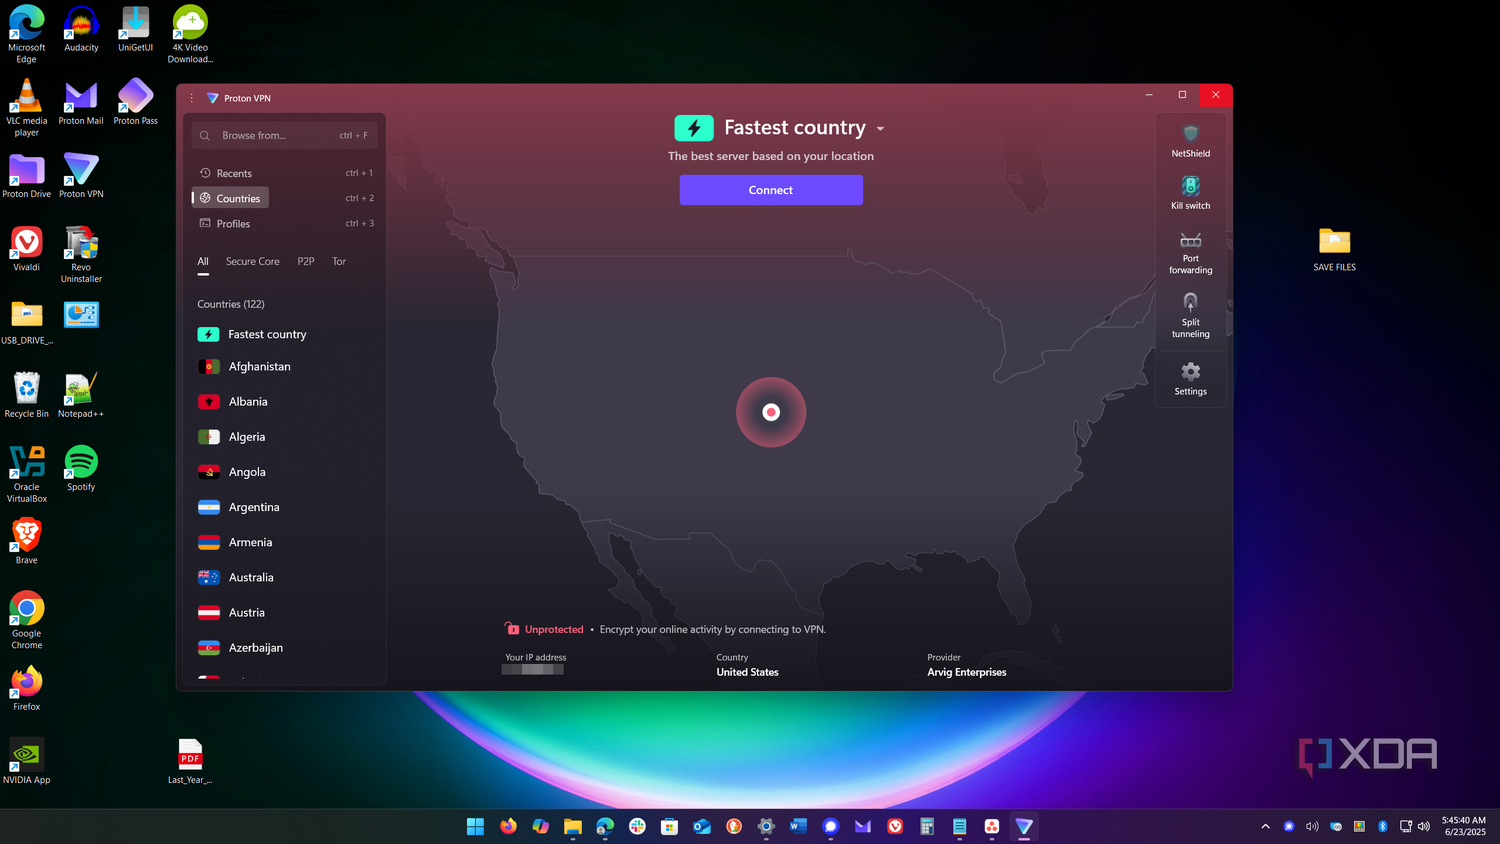This screenshot has width=1500, height=844.
Task: Select the Oracle VirtualBox desktop icon
Action: click(27, 475)
